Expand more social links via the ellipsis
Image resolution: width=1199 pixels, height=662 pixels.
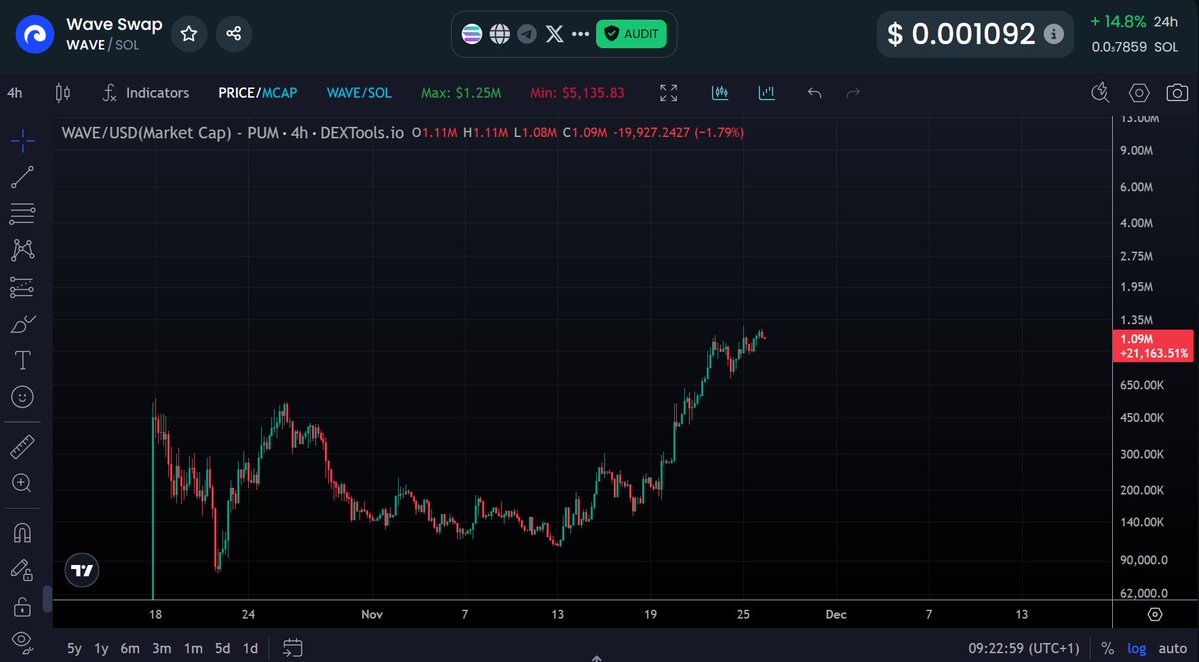pyautogui.click(x=580, y=33)
